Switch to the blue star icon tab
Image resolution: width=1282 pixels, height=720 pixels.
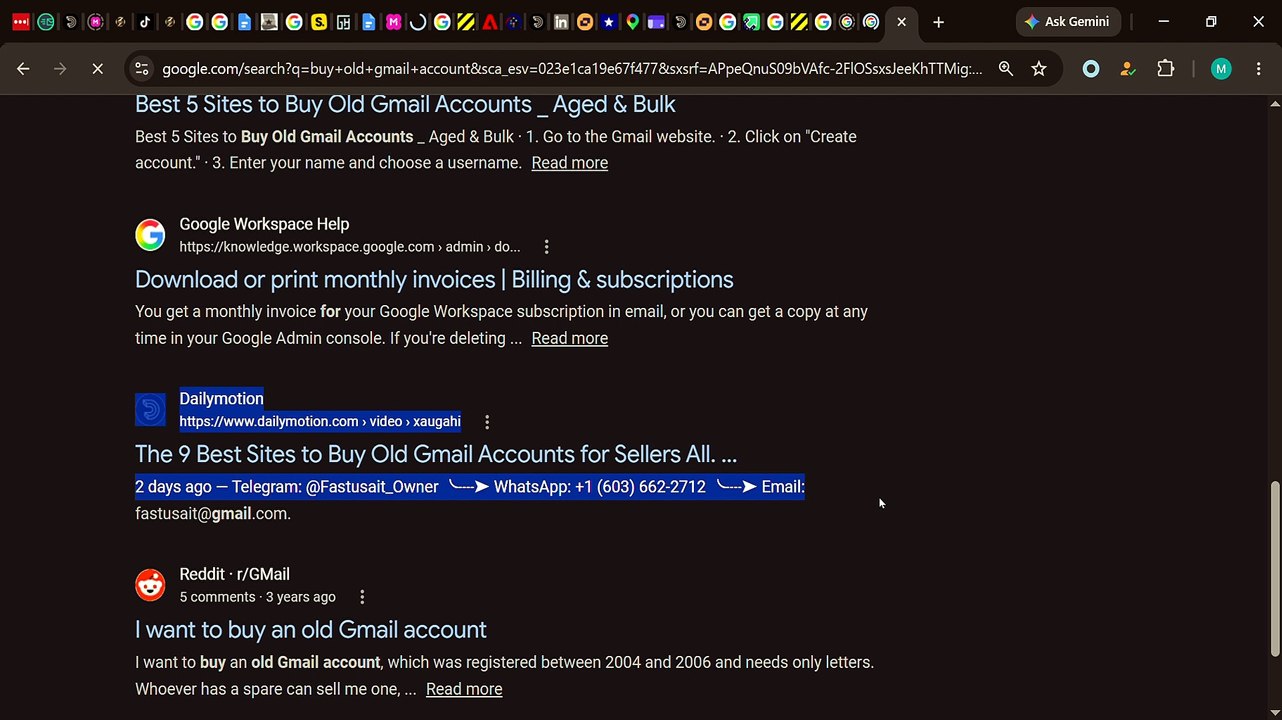pyautogui.click(x=608, y=22)
